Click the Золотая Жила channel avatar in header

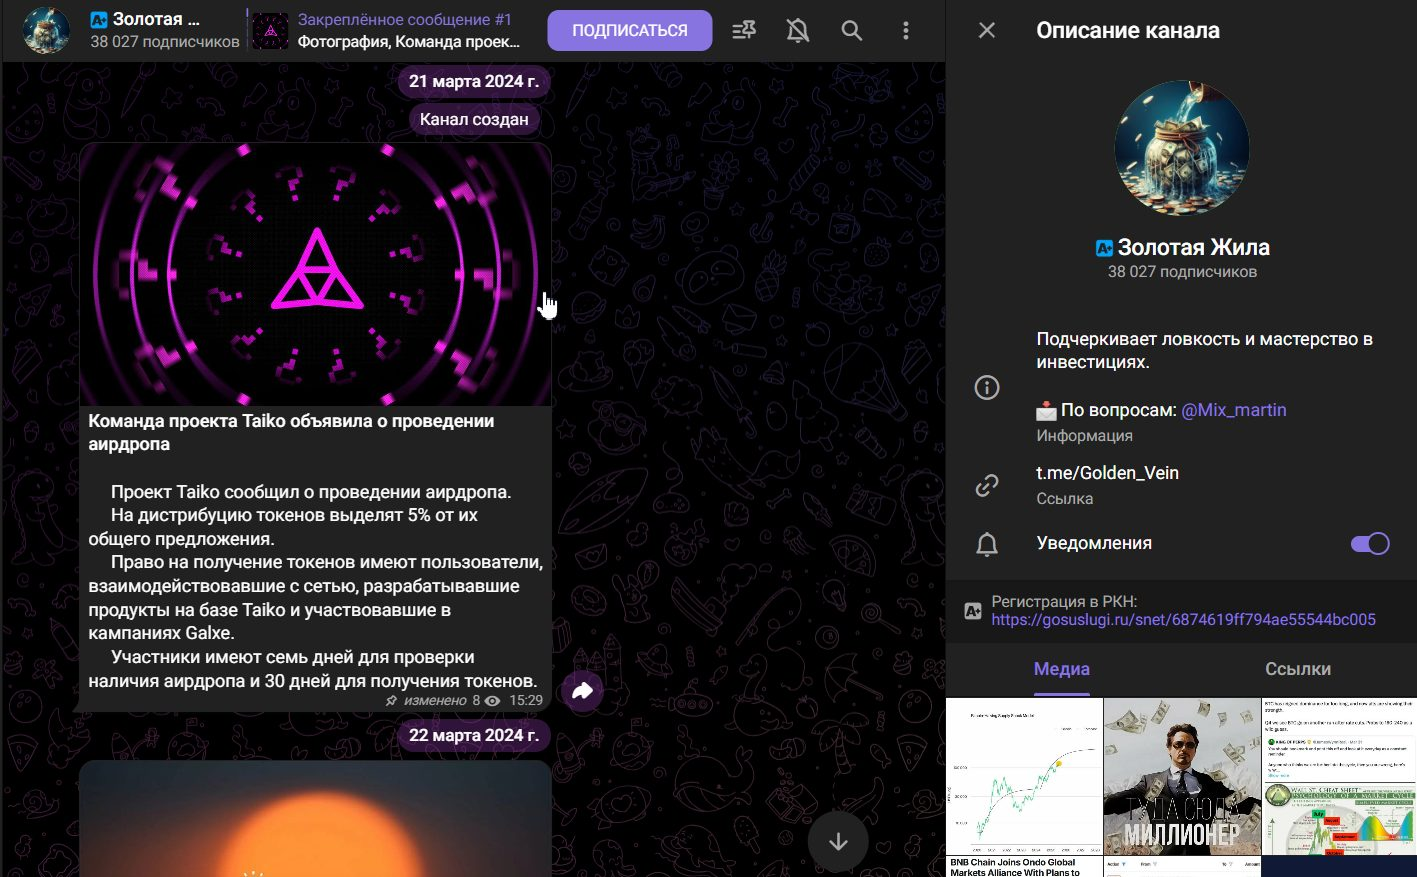point(46,31)
